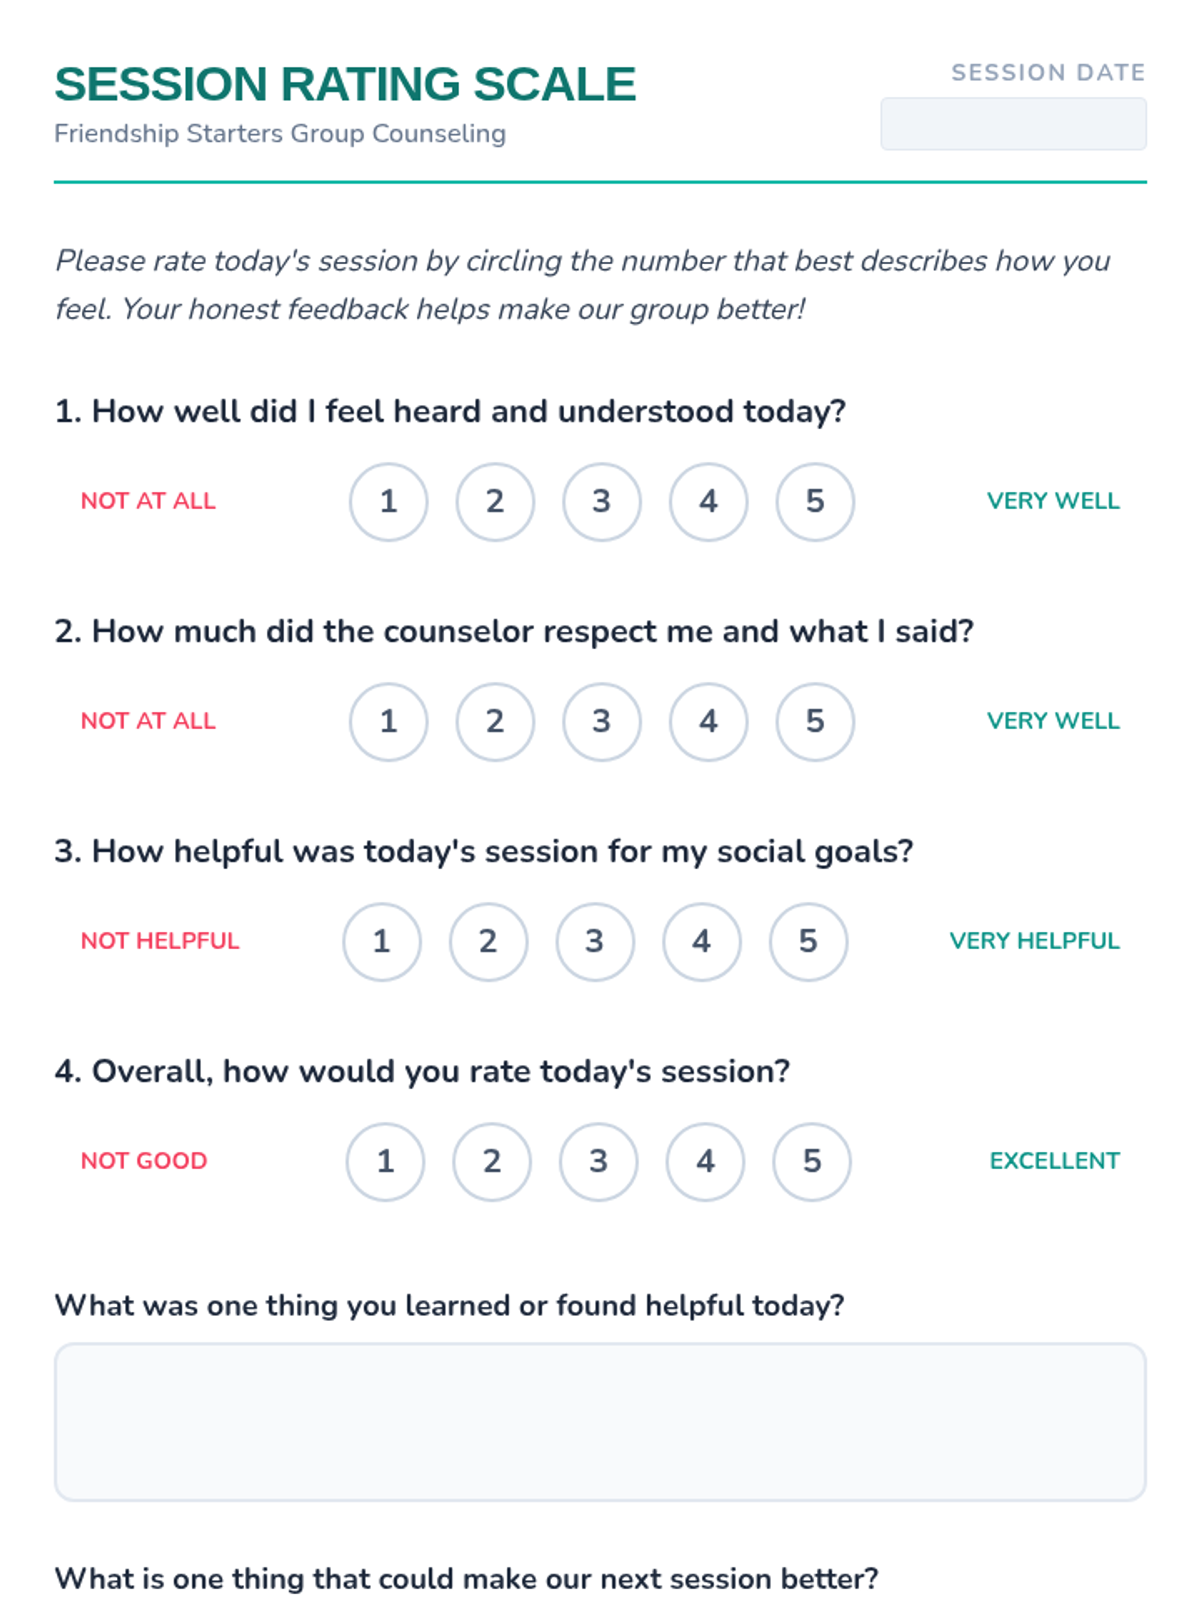Rate overall session as 5, Excellent

pyautogui.click(x=812, y=1161)
